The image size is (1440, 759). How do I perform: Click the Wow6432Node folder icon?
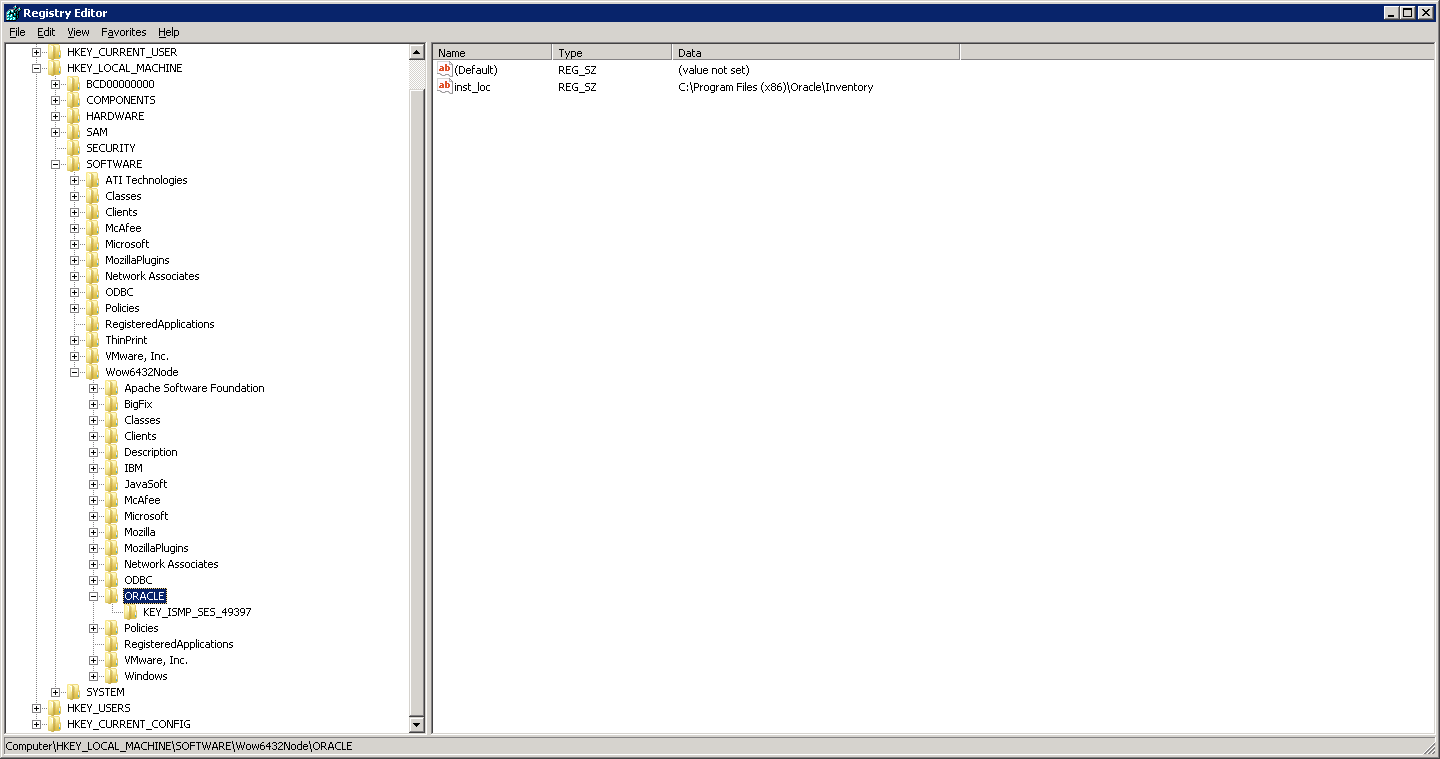(93, 372)
